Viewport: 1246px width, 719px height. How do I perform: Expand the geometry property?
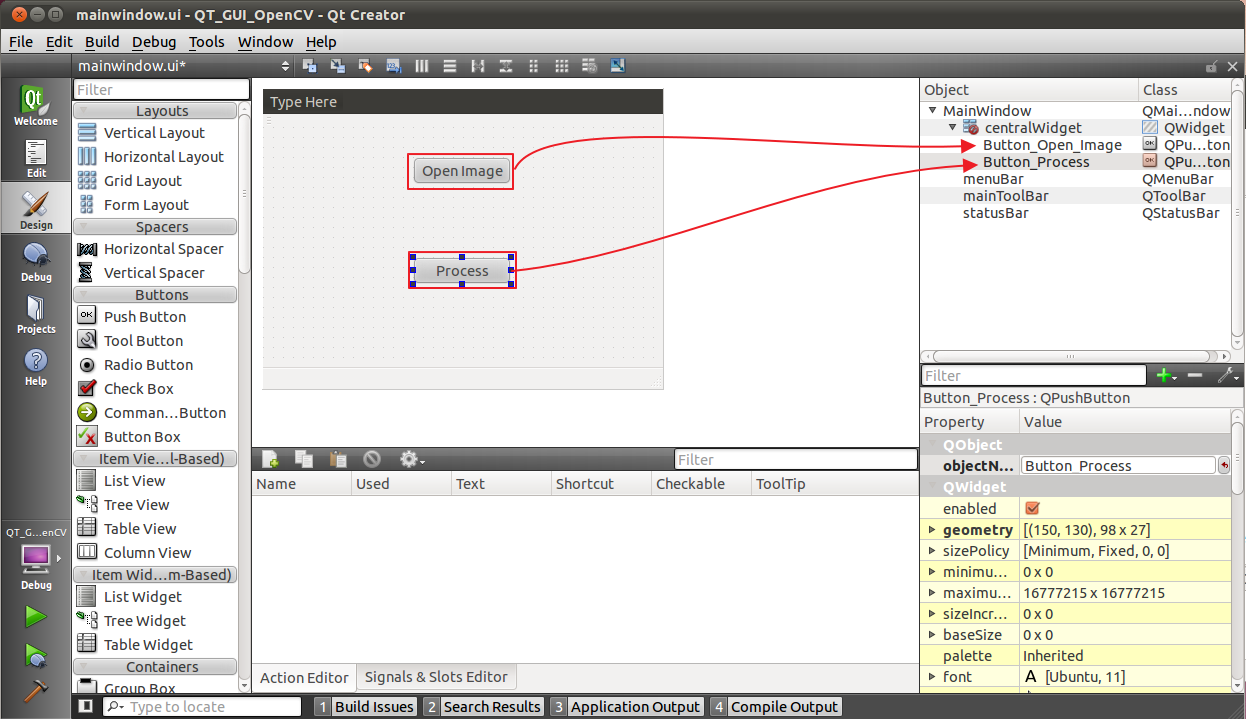932,530
